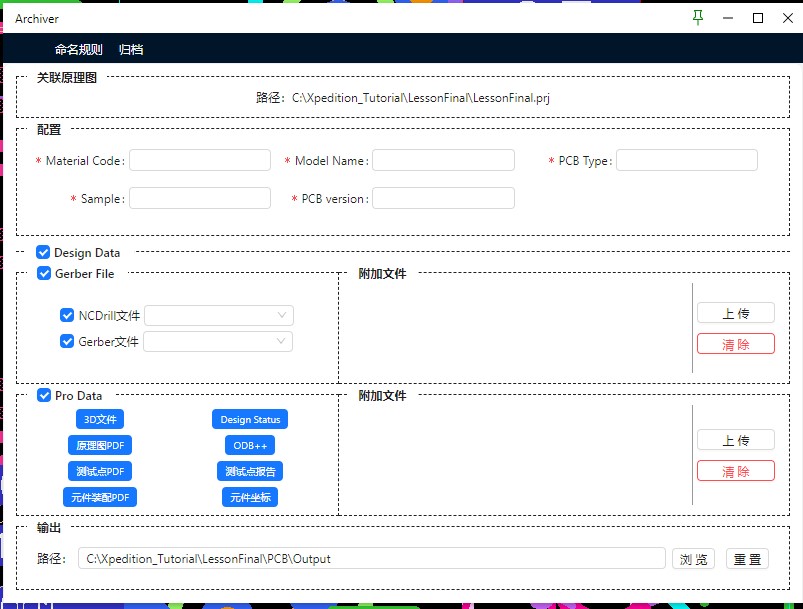Click the 元件装配PDF button
803x609 pixels.
99,497
